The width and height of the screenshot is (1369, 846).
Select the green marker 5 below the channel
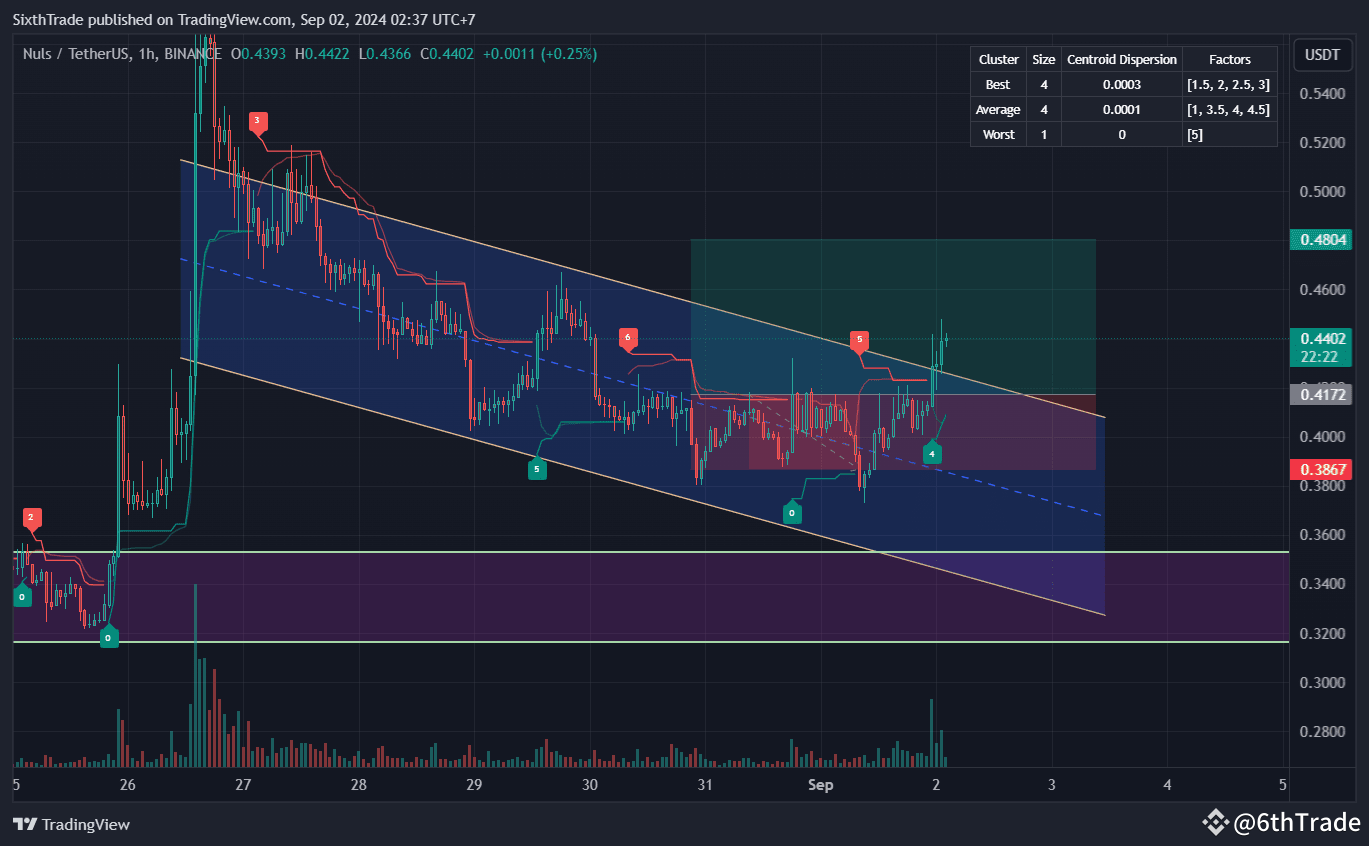pyautogui.click(x=537, y=468)
